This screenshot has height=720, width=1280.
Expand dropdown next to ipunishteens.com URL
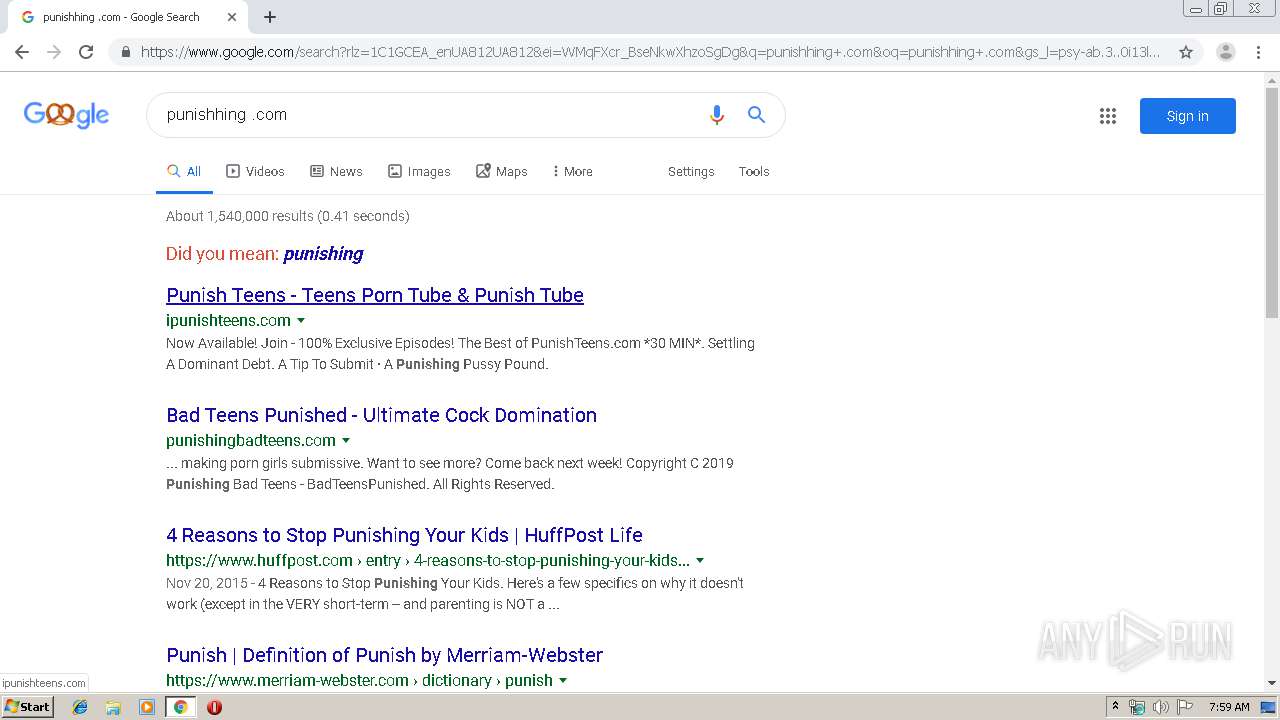(x=301, y=321)
